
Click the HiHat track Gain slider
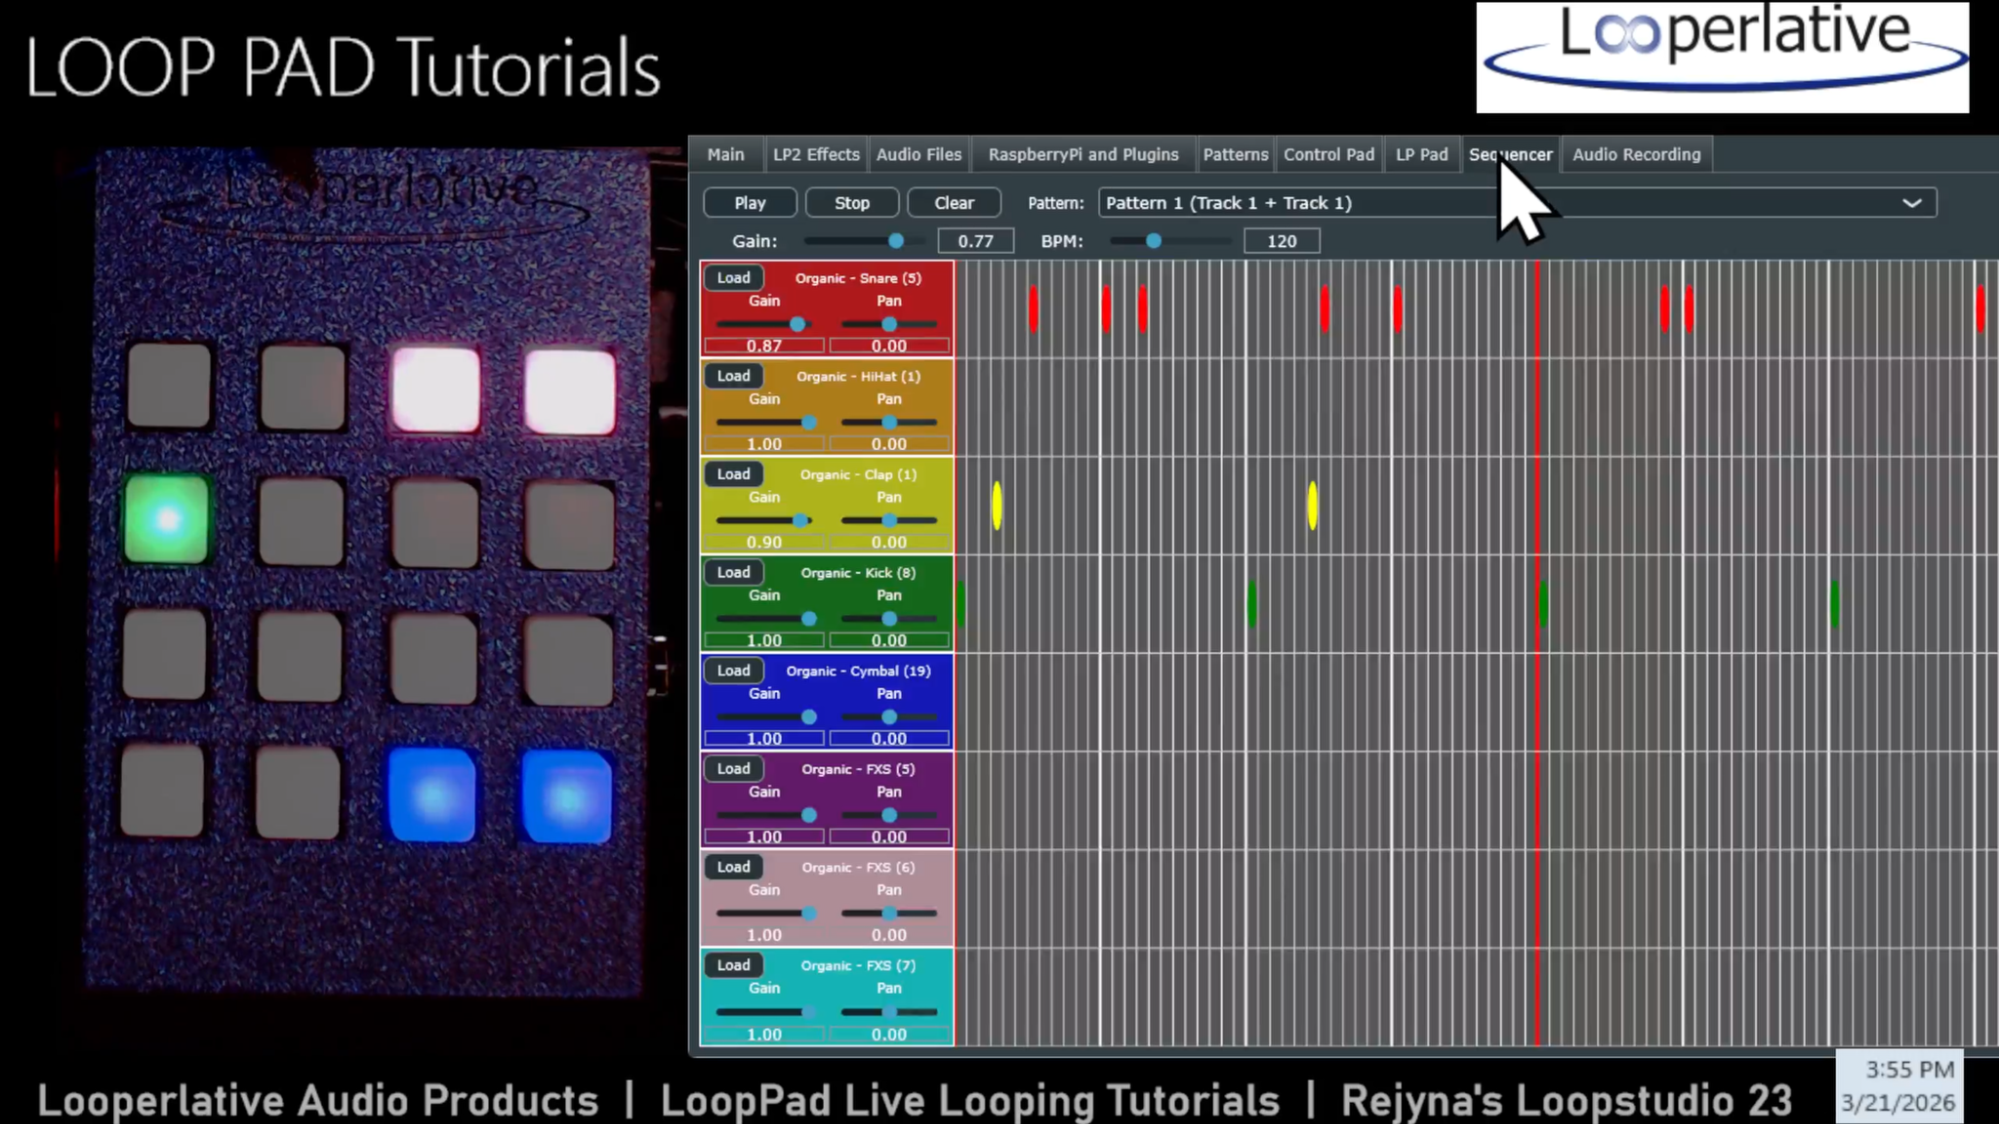(764, 422)
